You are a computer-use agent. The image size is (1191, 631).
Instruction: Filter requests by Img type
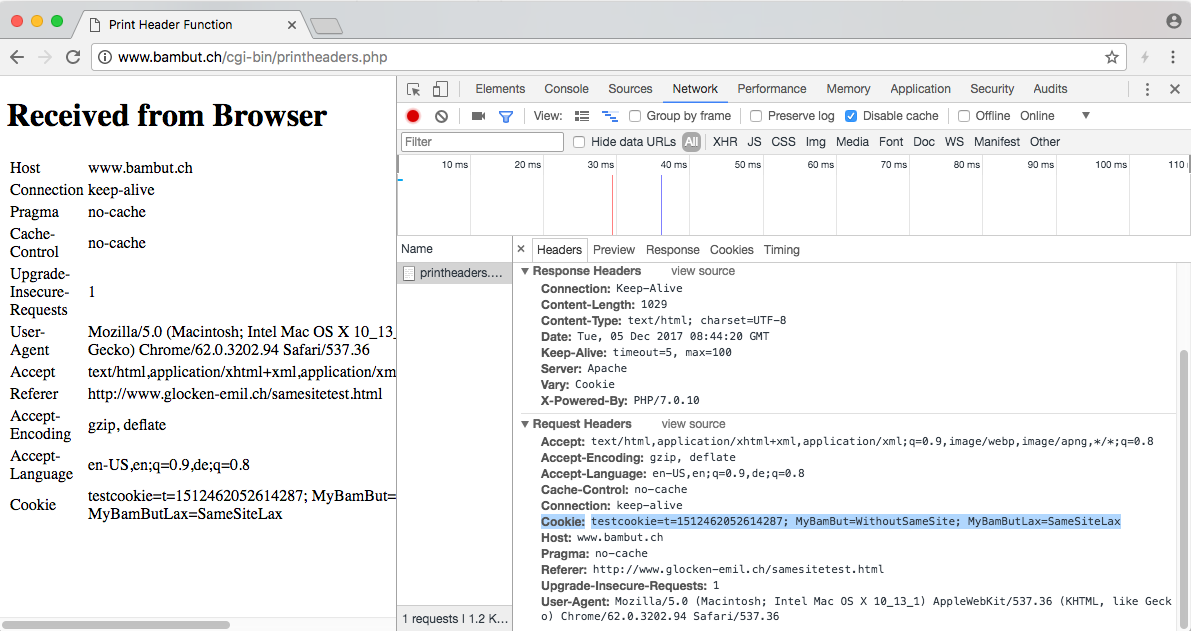[x=815, y=142]
